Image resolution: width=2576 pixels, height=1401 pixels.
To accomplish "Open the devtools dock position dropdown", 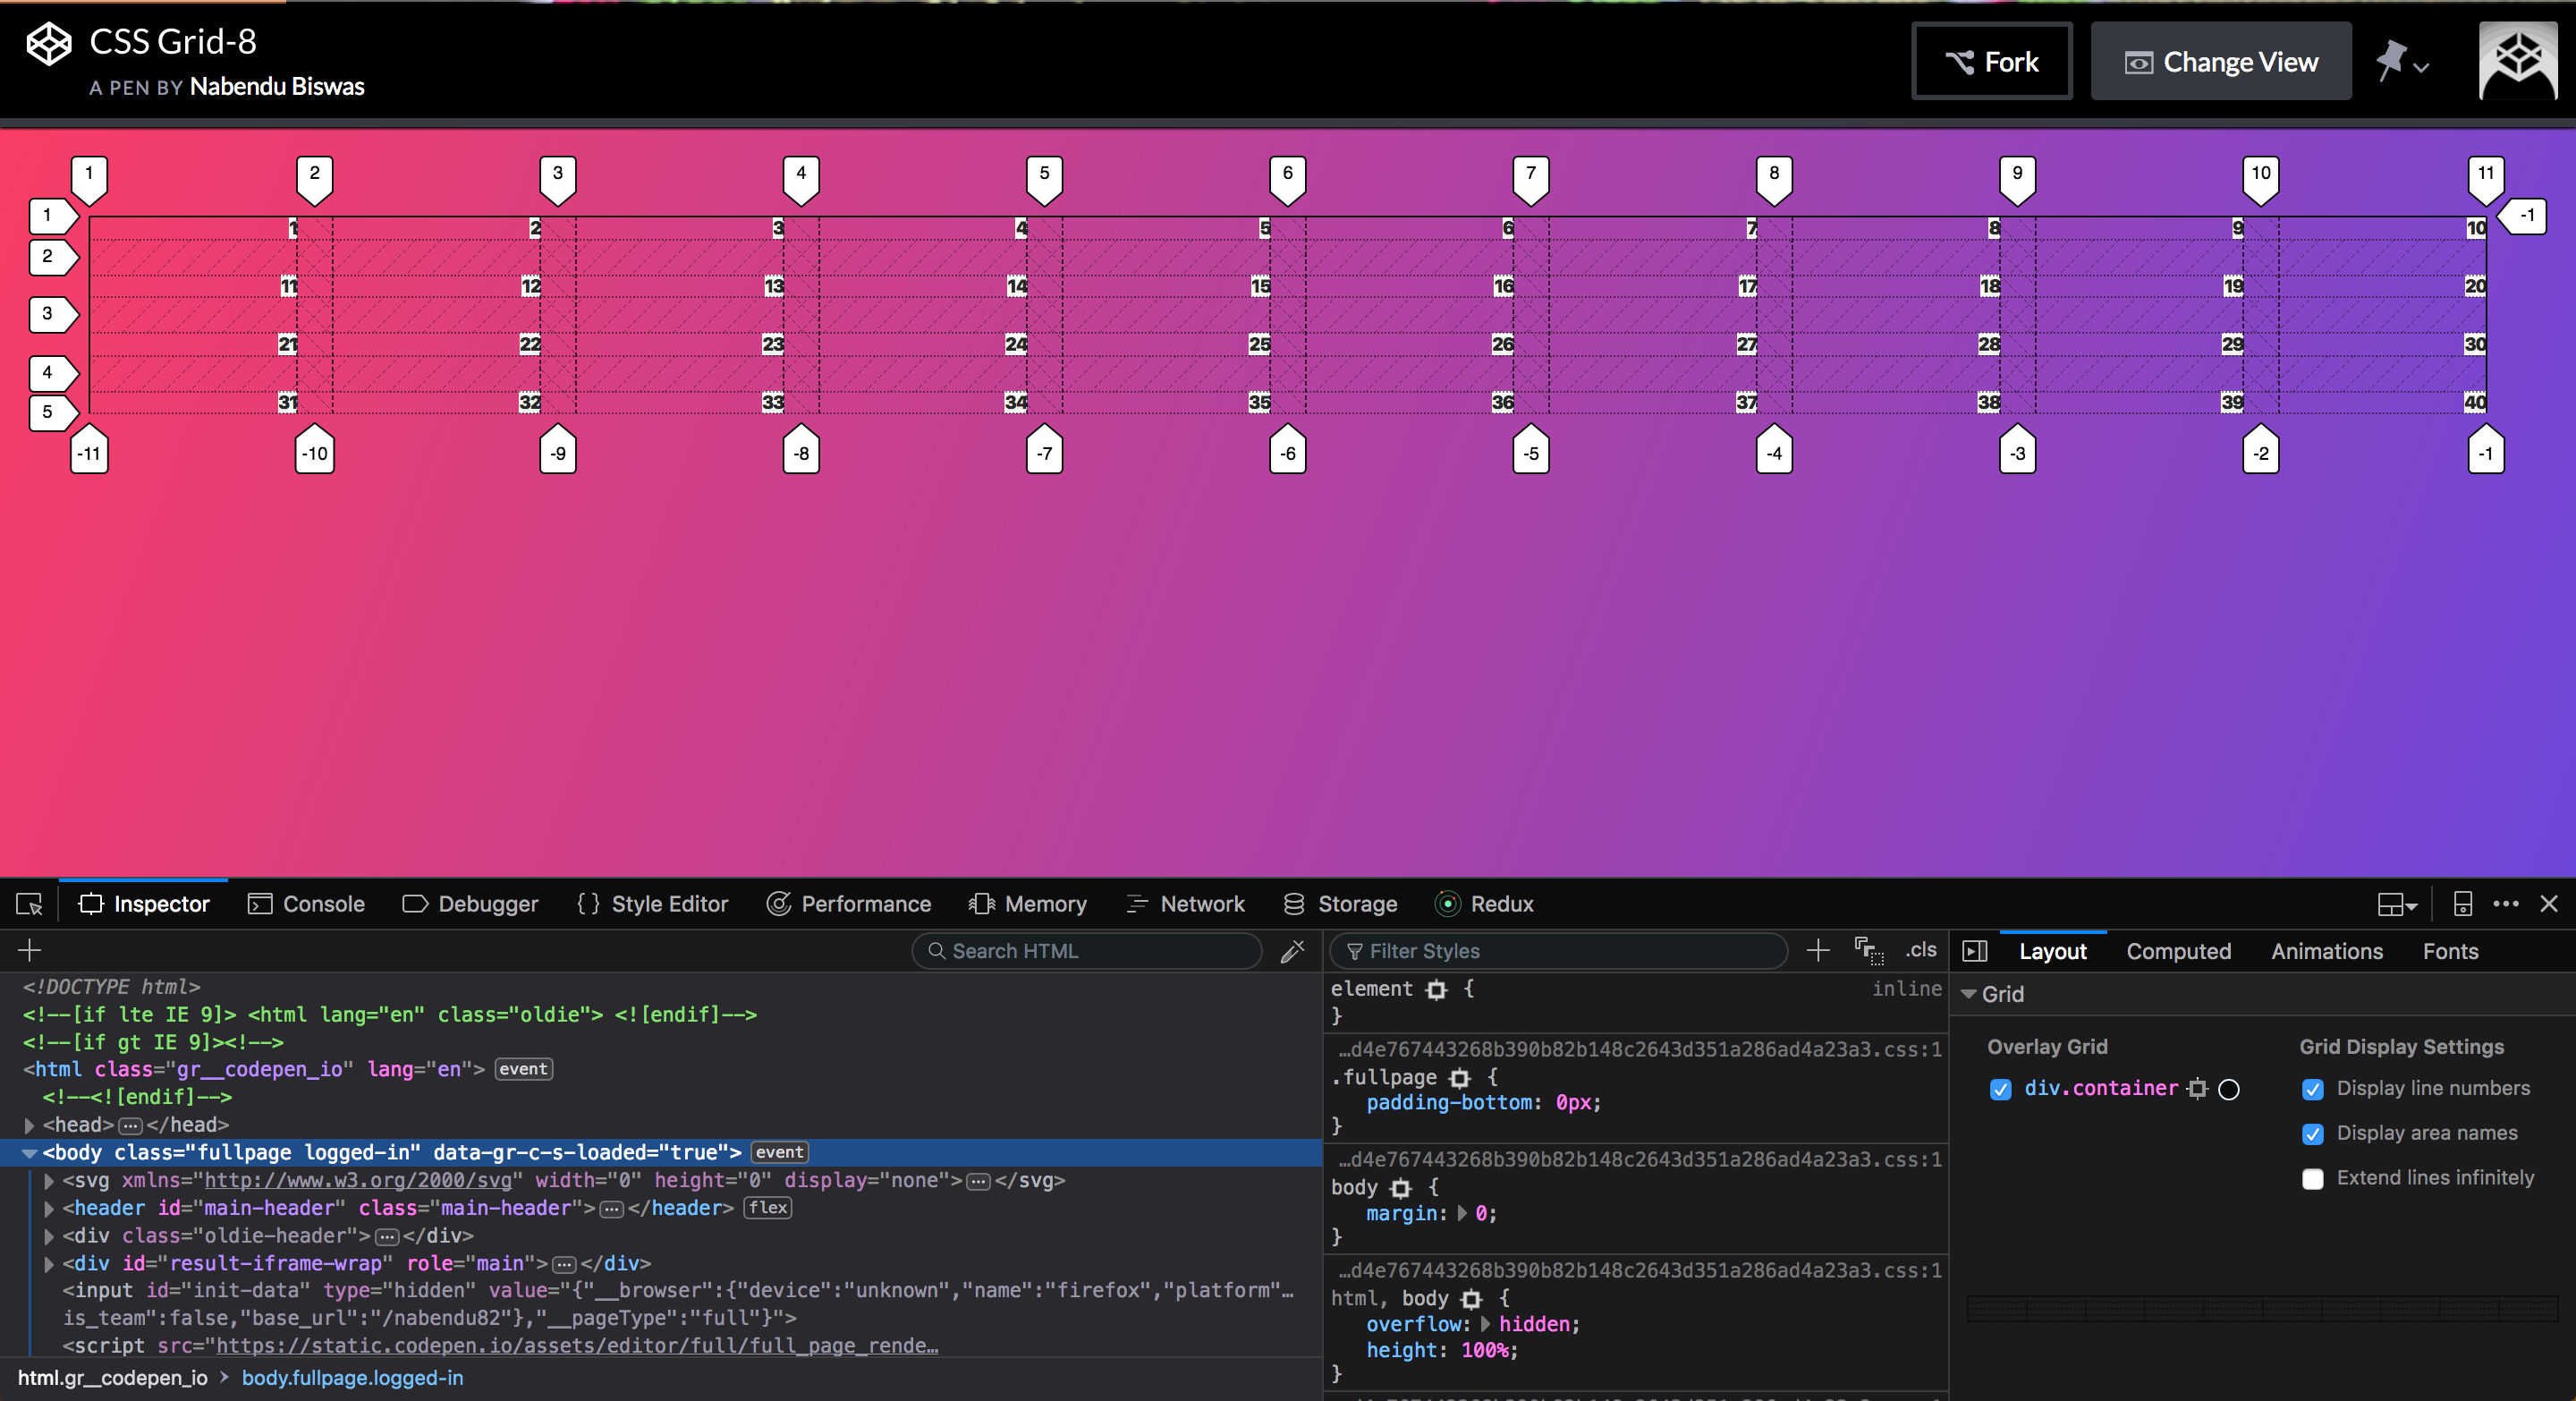I will [2396, 904].
